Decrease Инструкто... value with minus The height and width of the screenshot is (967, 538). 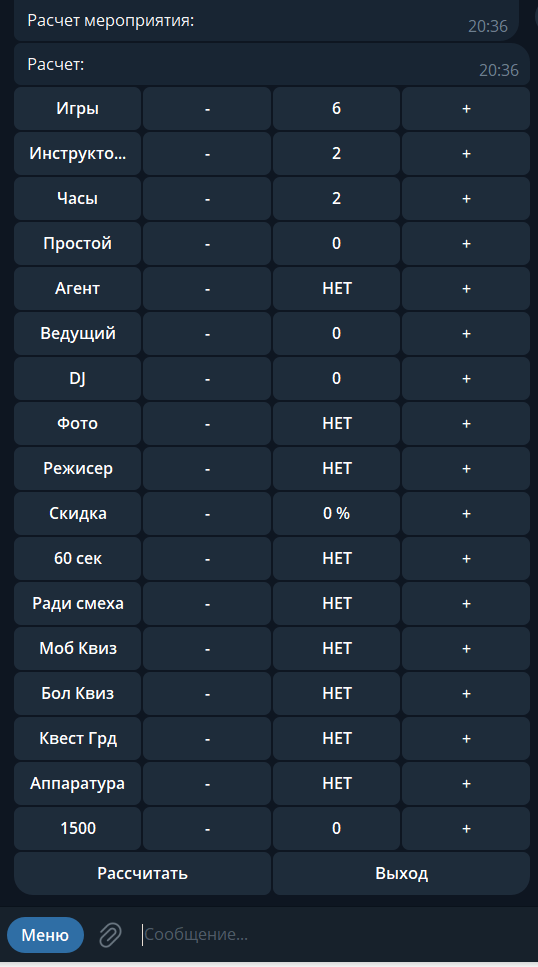coord(207,154)
